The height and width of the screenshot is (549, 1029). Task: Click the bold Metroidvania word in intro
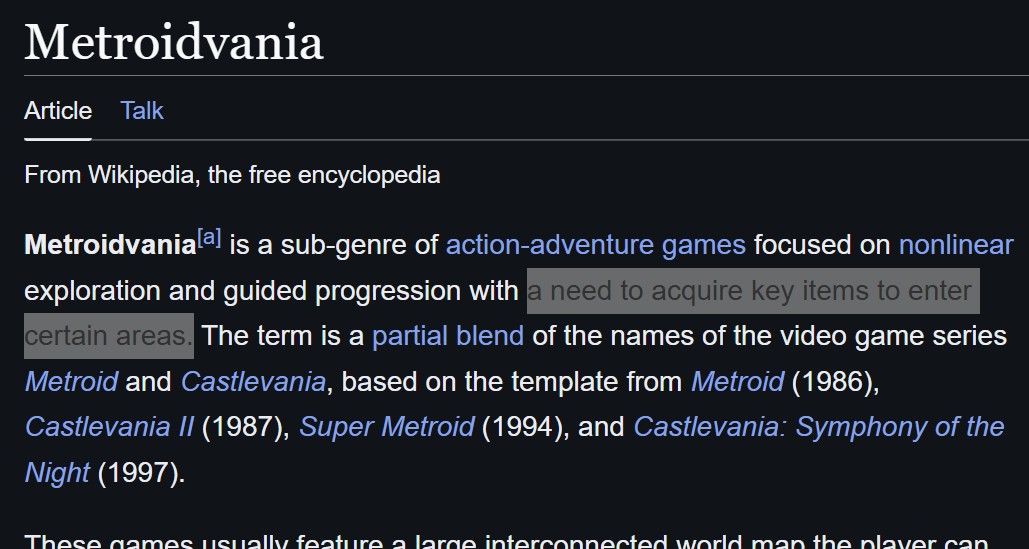click(x=110, y=245)
